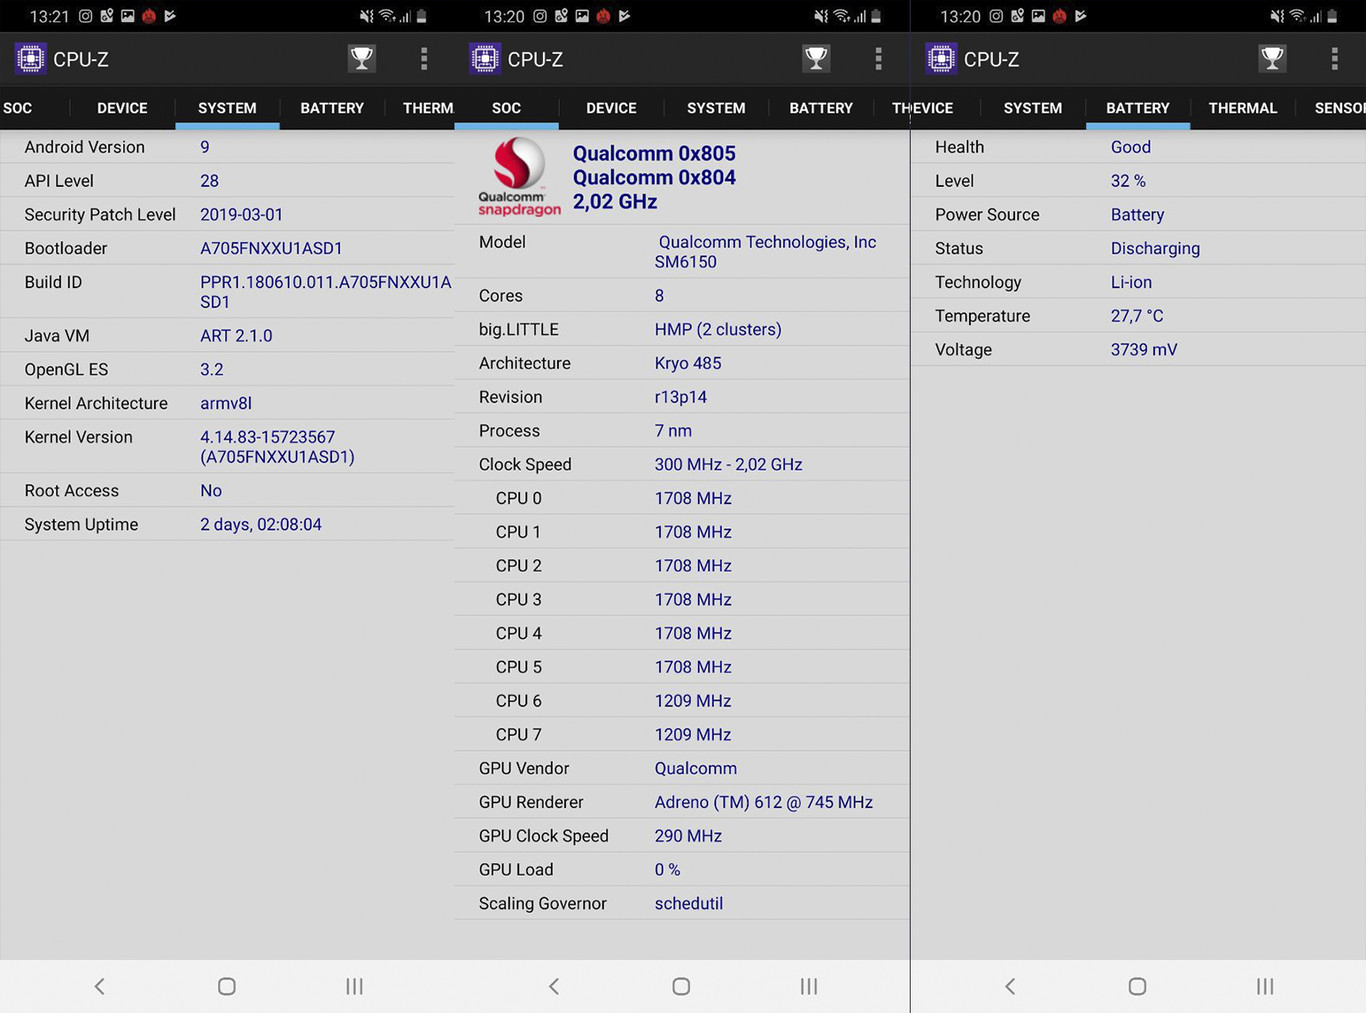Select the SYSTEM tab on the SoC screen

point(716,108)
